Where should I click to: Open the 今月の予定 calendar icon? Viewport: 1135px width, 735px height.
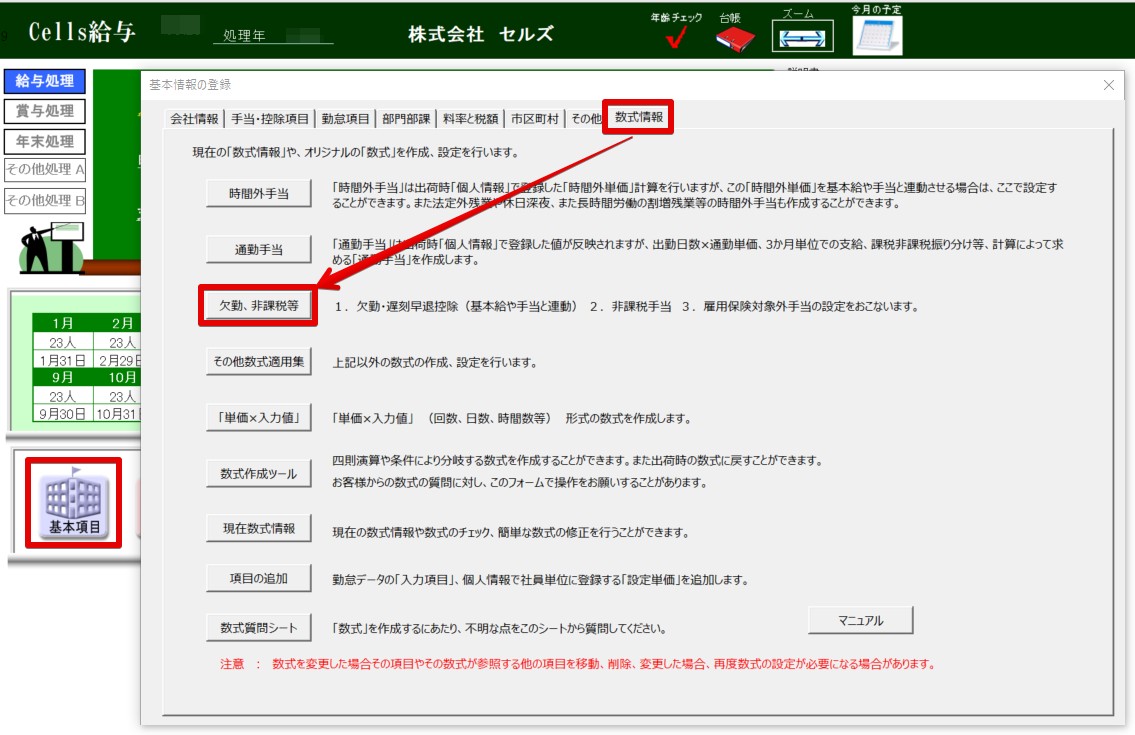[876, 35]
